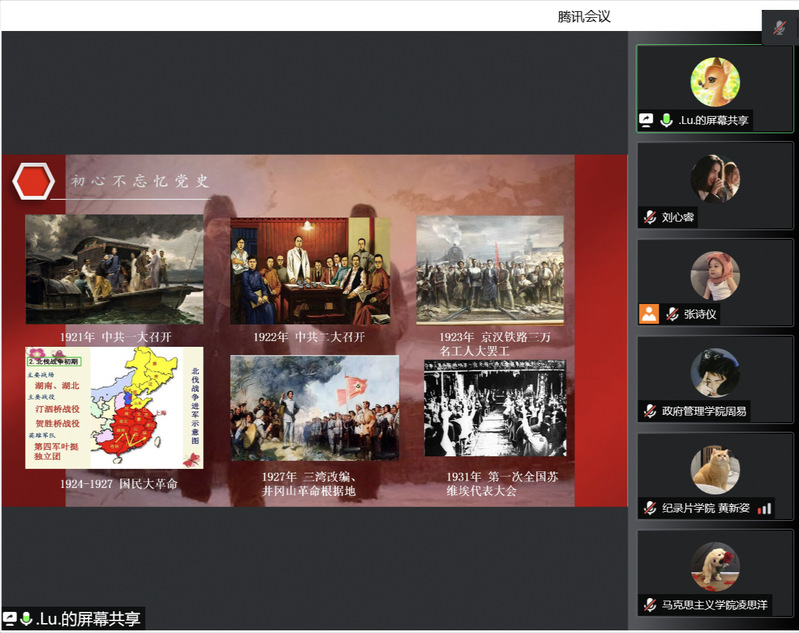
Task: Click the red hexagon icon in slide header
Action: pos(33,181)
